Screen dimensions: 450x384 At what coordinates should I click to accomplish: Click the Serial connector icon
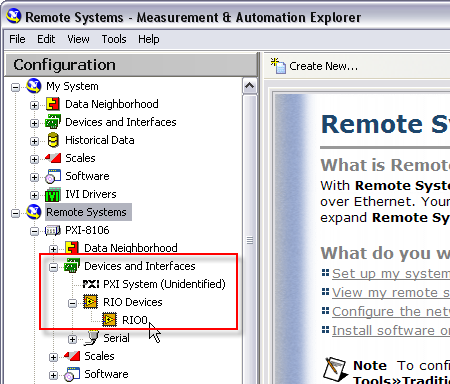pyautogui.click(x=91, y=338)
